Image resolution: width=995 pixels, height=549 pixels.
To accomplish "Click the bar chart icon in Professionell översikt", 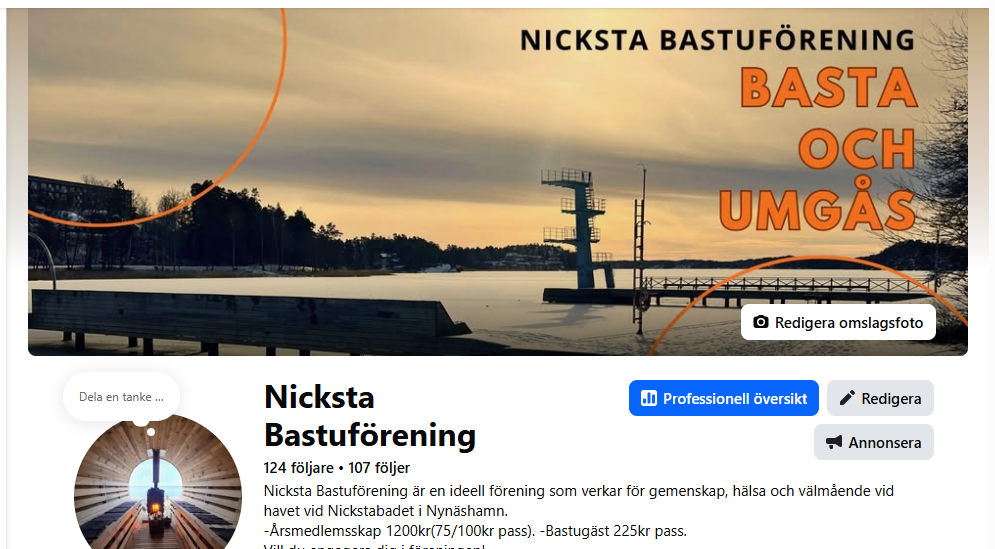I will click(649, 399).
